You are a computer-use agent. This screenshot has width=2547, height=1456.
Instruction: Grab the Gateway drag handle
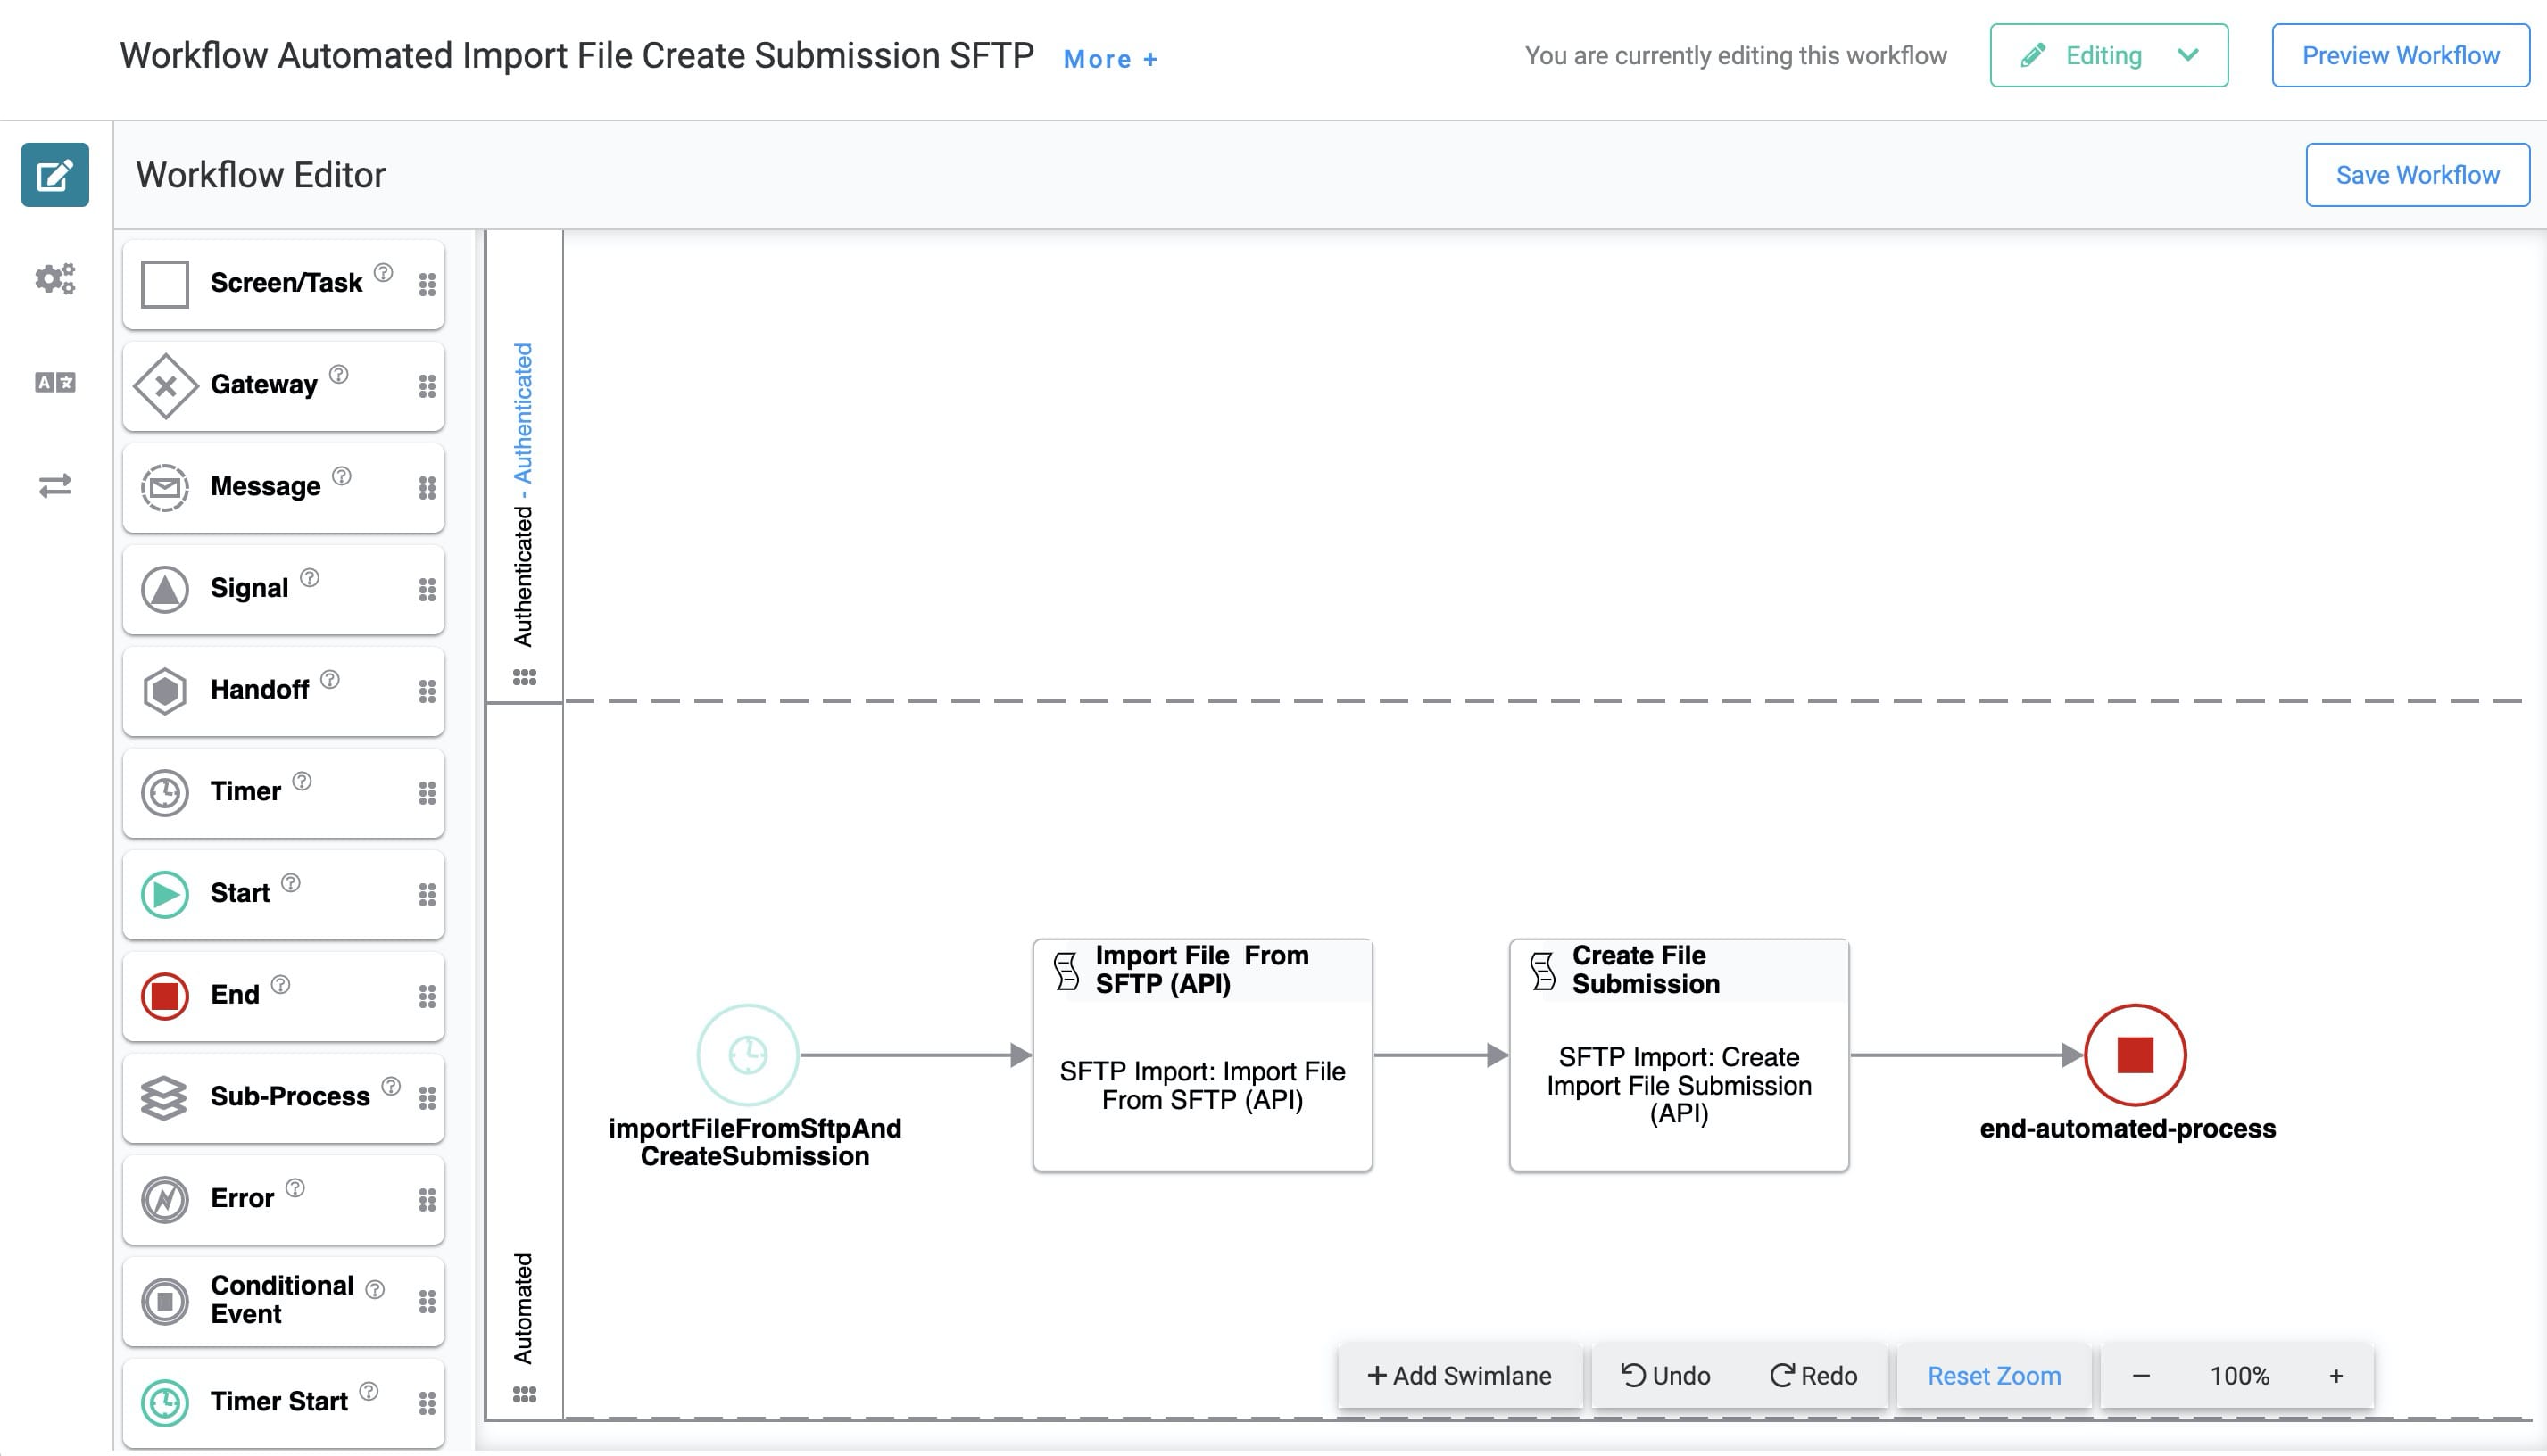coord(427,387)
